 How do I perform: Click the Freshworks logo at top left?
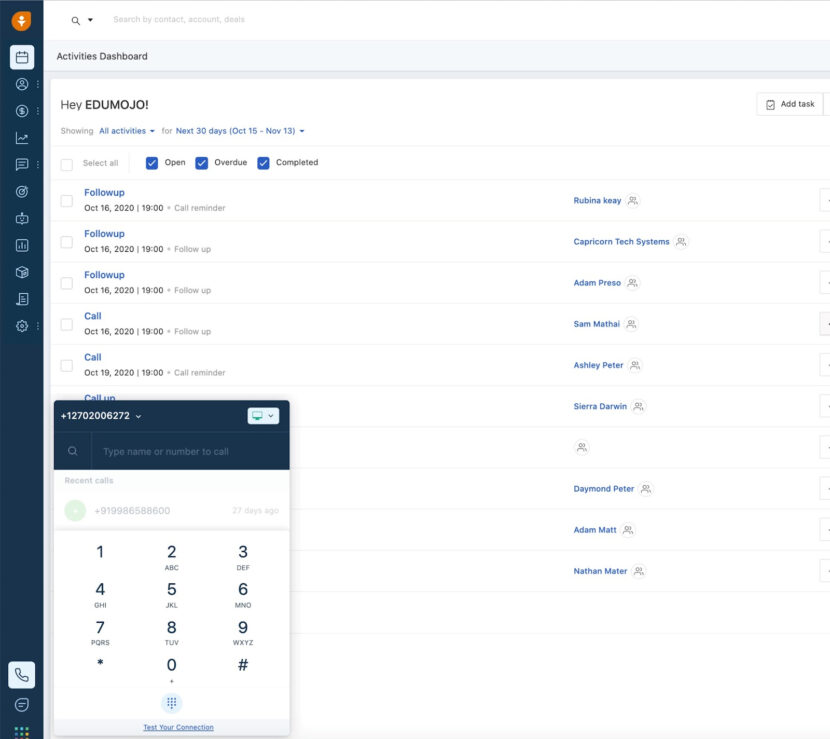pos(21,19)
